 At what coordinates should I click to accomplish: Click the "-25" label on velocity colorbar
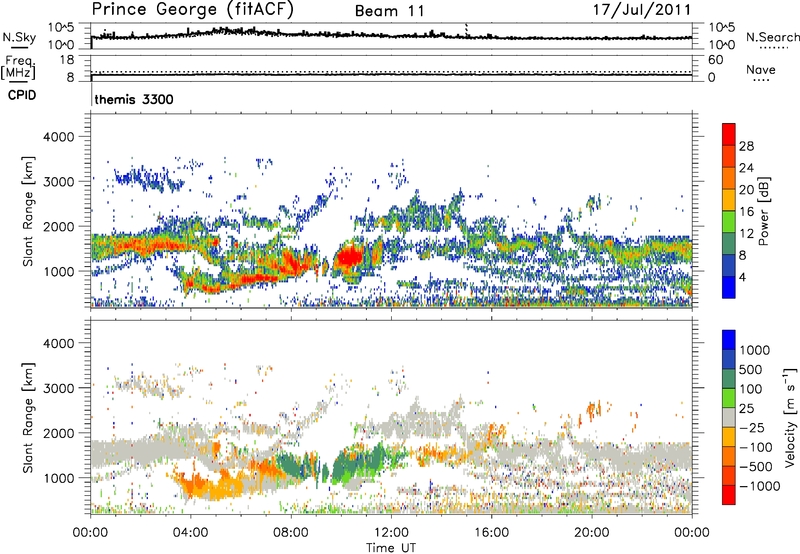(x=752, y=428)
